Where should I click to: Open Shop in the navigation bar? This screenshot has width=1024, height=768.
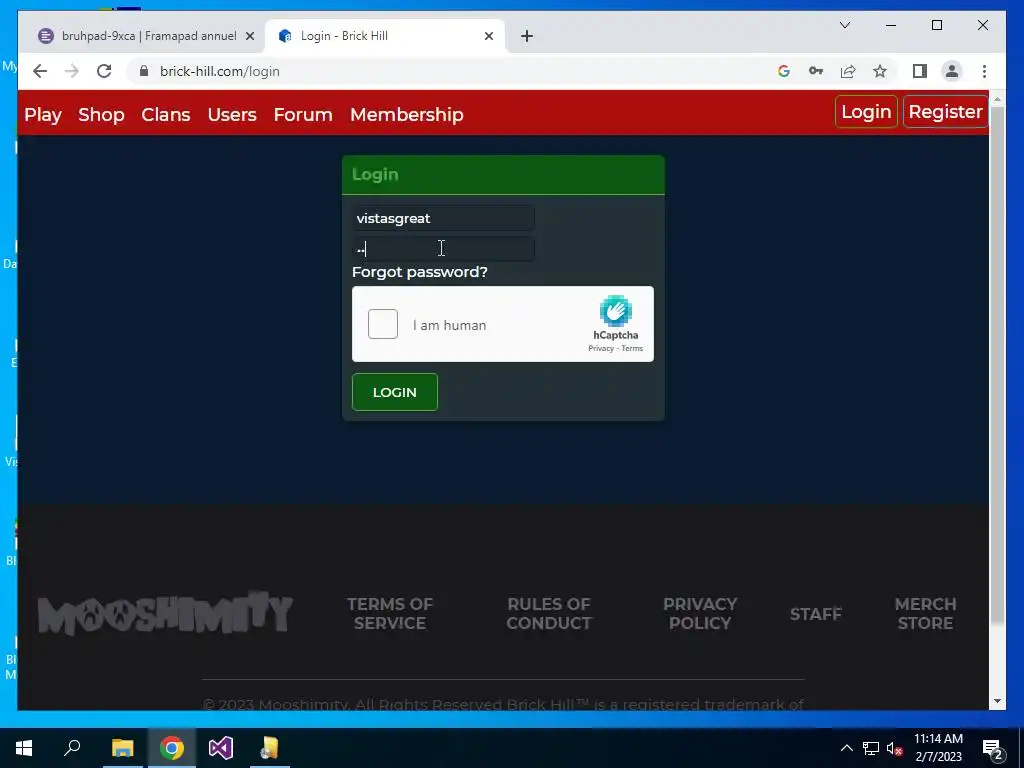click(x=101, y=114)
